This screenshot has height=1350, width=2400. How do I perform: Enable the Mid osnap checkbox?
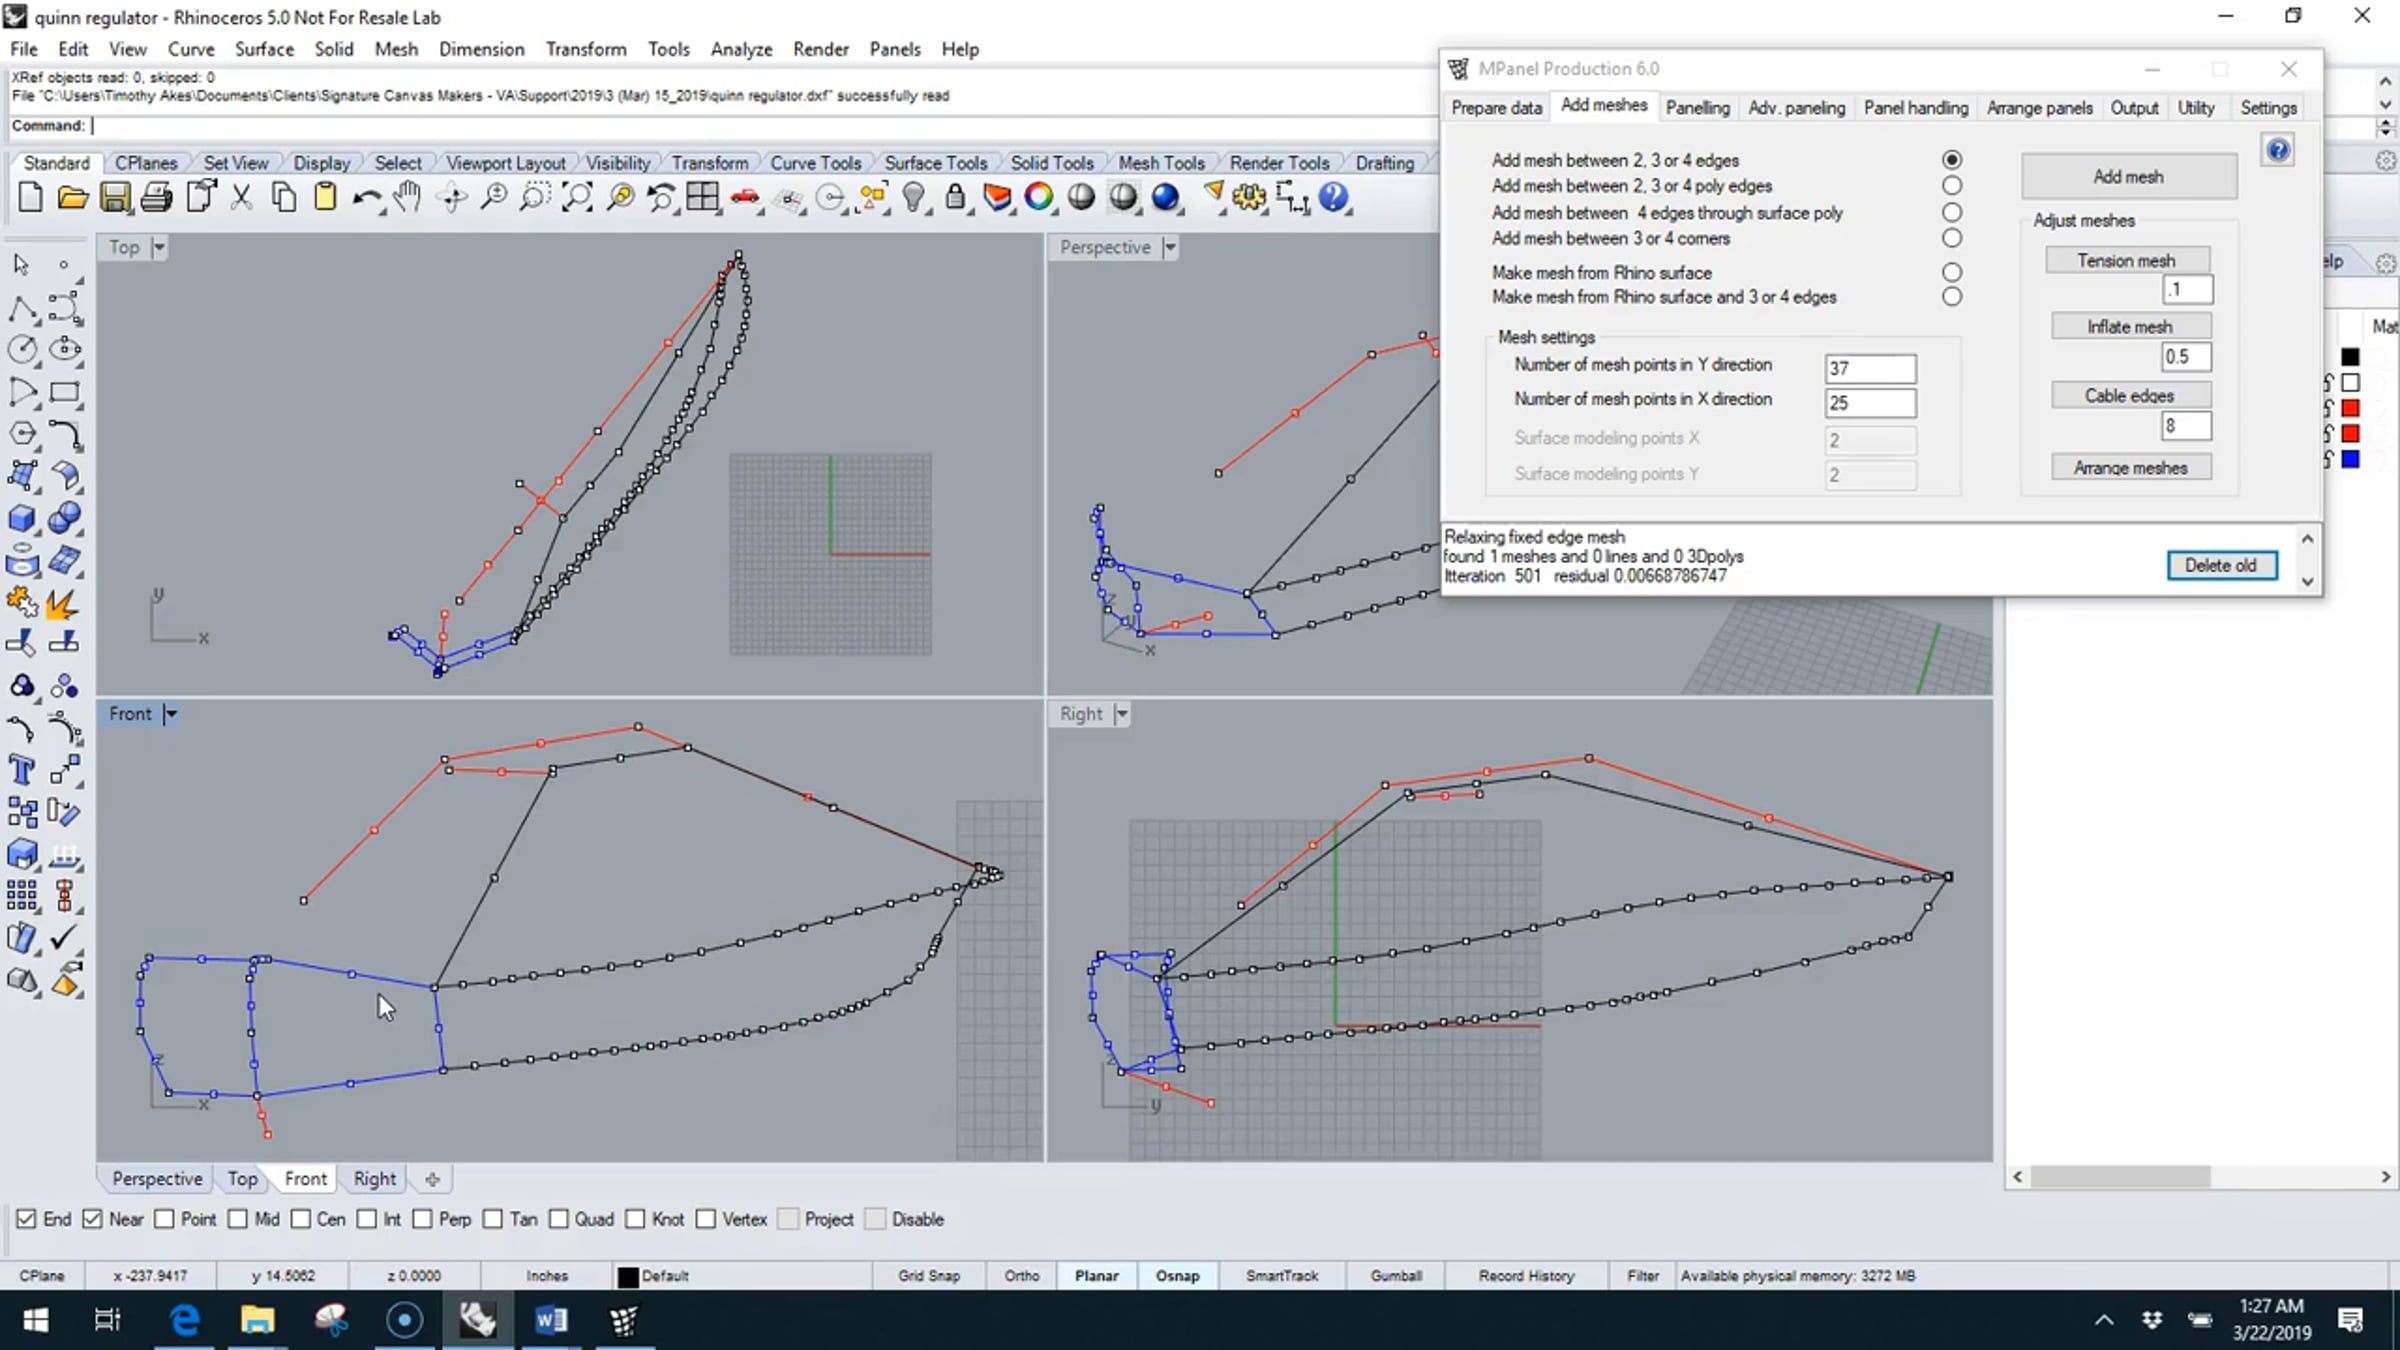[x=238, y=1219]
